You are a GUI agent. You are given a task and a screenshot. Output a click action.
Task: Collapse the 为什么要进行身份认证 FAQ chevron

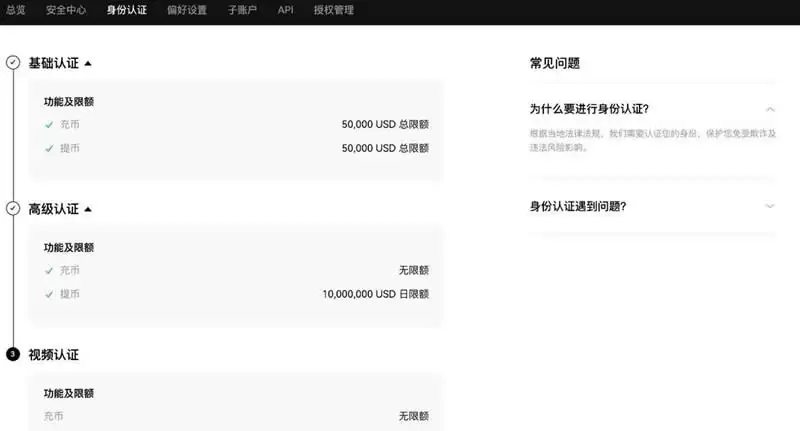coord(769,109)
